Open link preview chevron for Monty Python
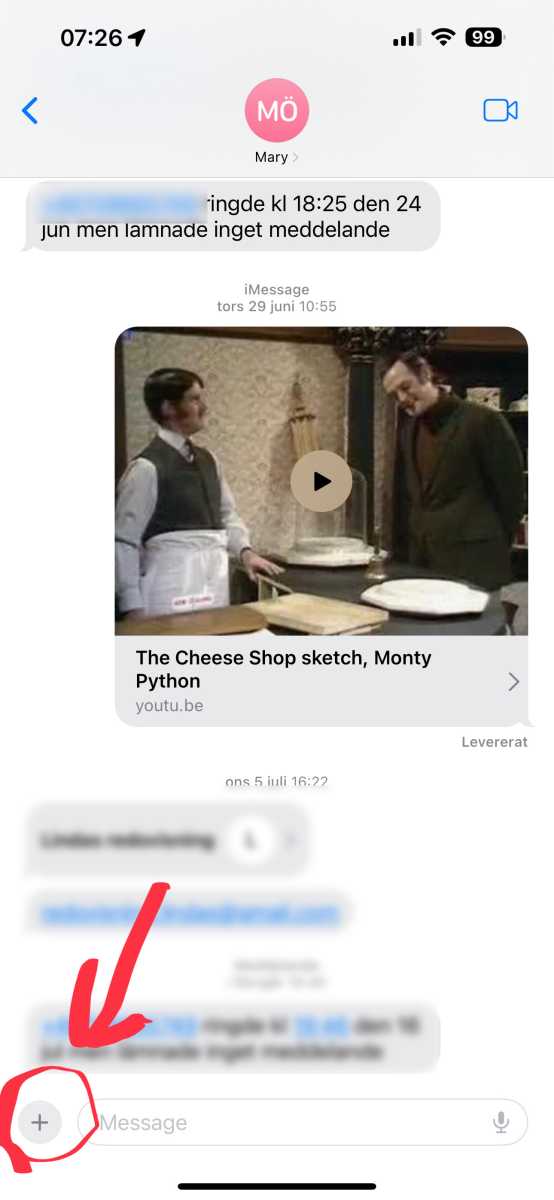This screenshot has width=554, height=1200. [x=513, y=682]
